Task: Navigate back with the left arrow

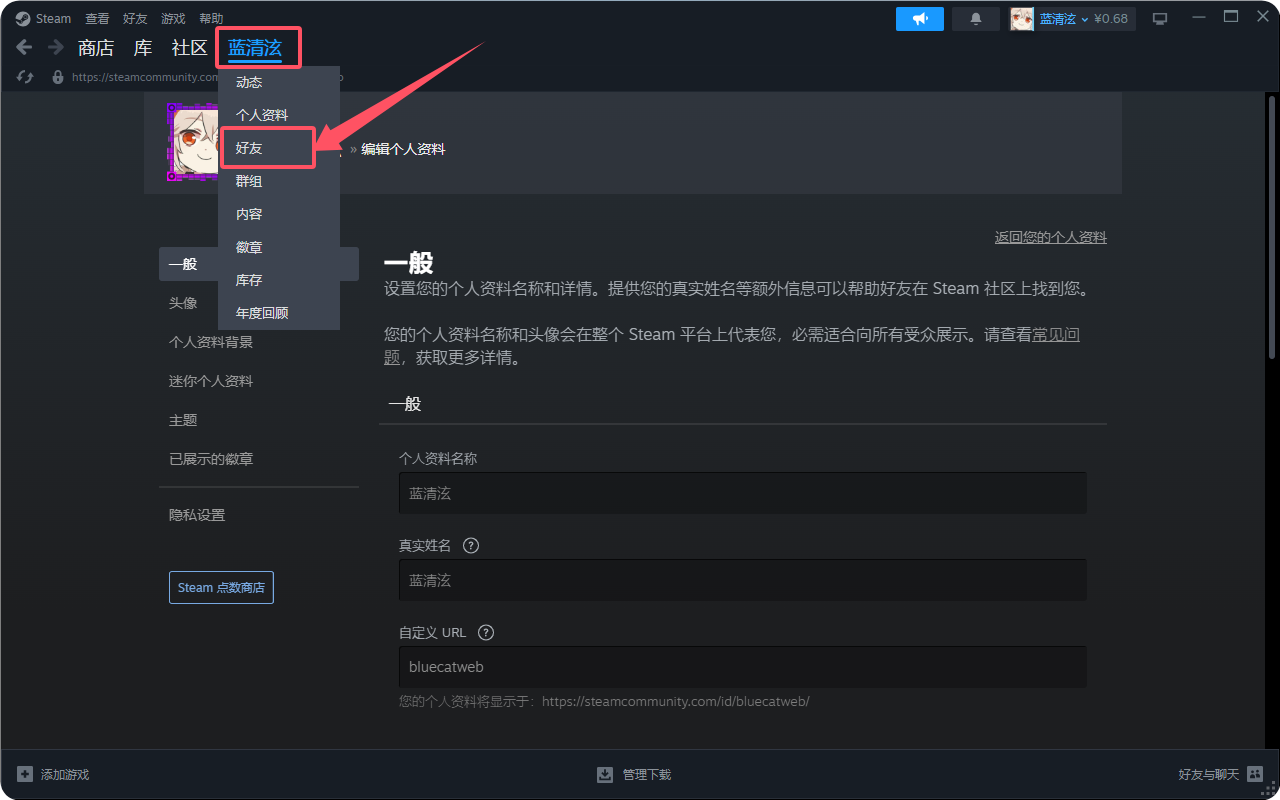Action: 23,46
